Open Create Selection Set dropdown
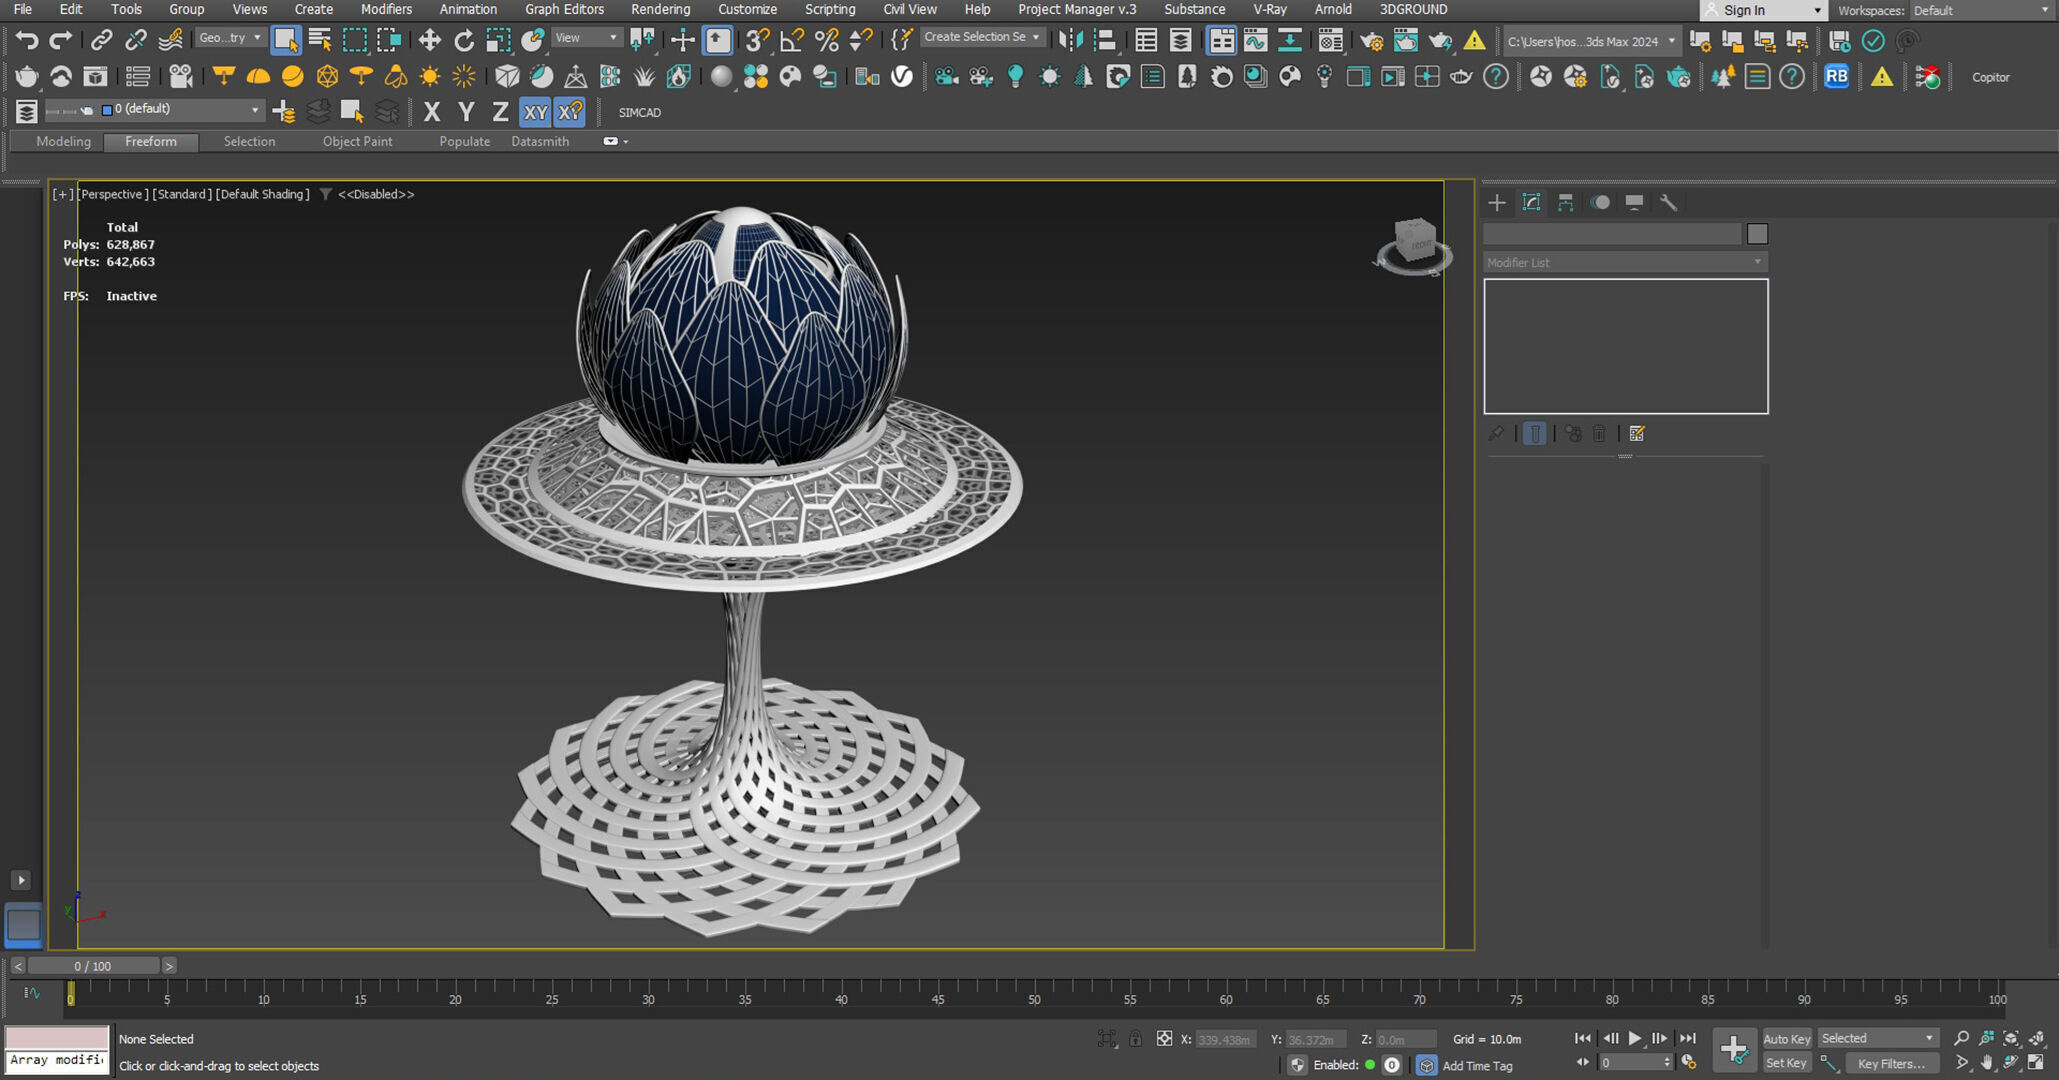This screenshot has width=2059, height=1080. point(982,37)
